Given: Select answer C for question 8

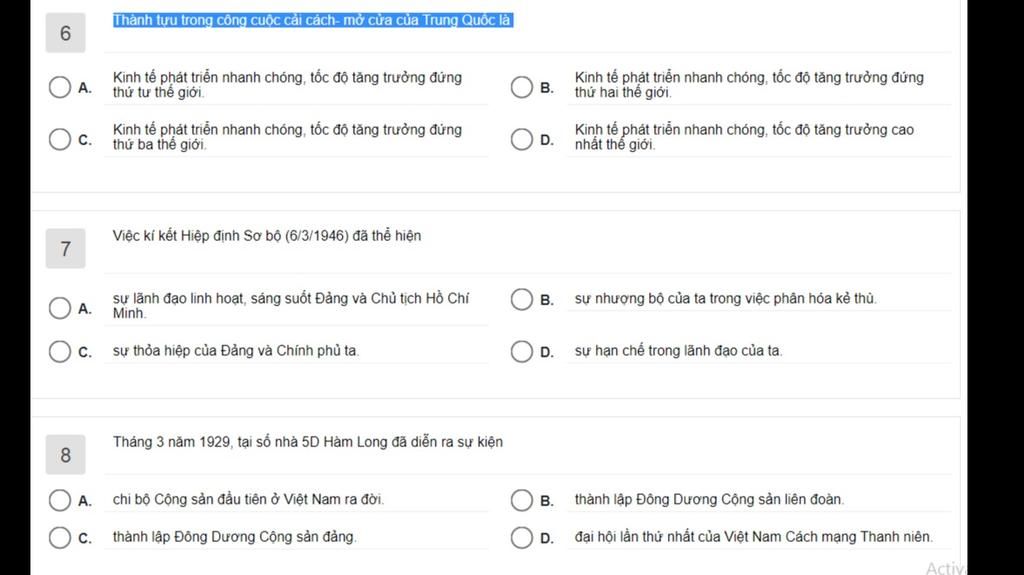Looking at the screenshot, I should [x=59, y=538].
